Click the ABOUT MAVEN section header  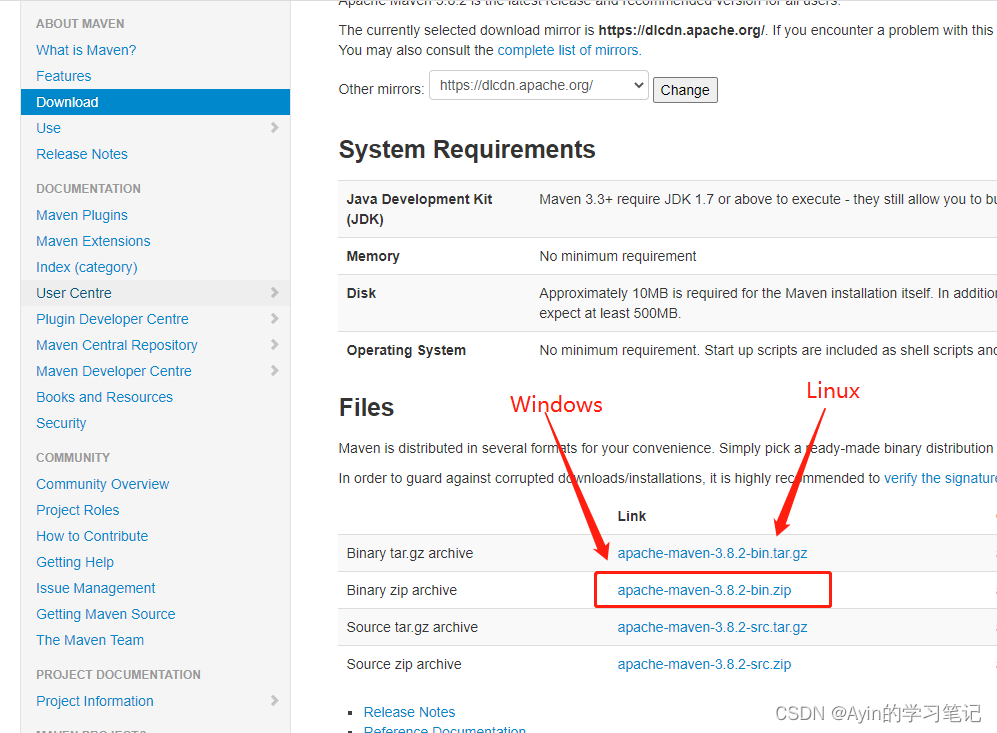click(x=80, y=24)
